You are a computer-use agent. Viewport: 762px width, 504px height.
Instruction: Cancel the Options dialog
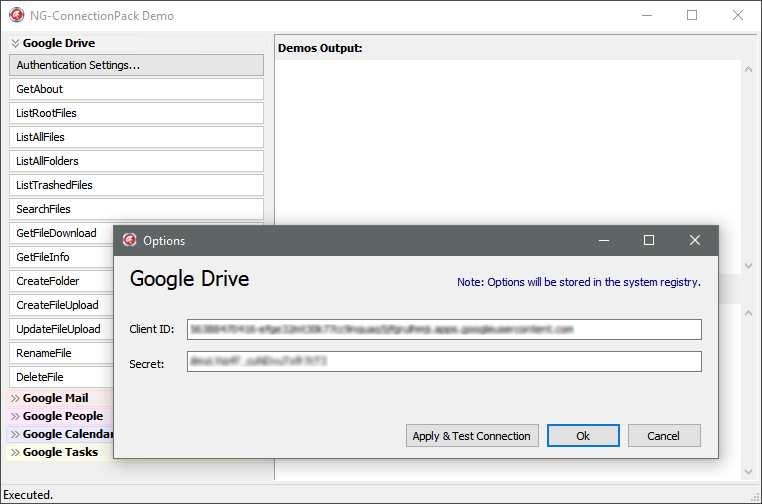click(664, 436)
